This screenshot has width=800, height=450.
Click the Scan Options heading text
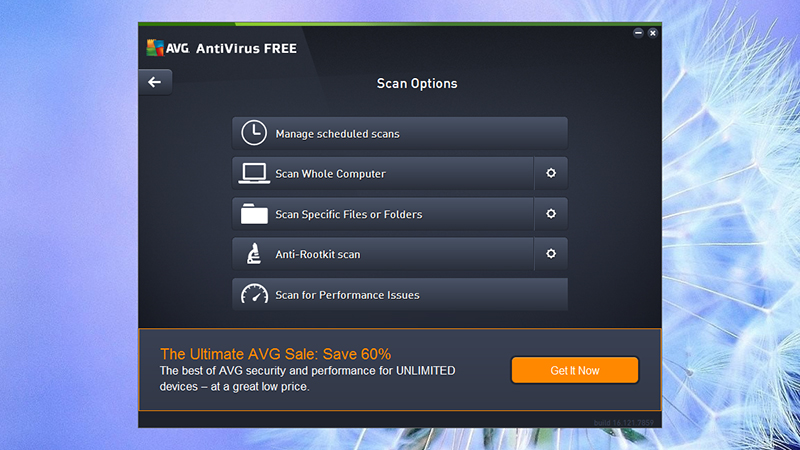417,83
